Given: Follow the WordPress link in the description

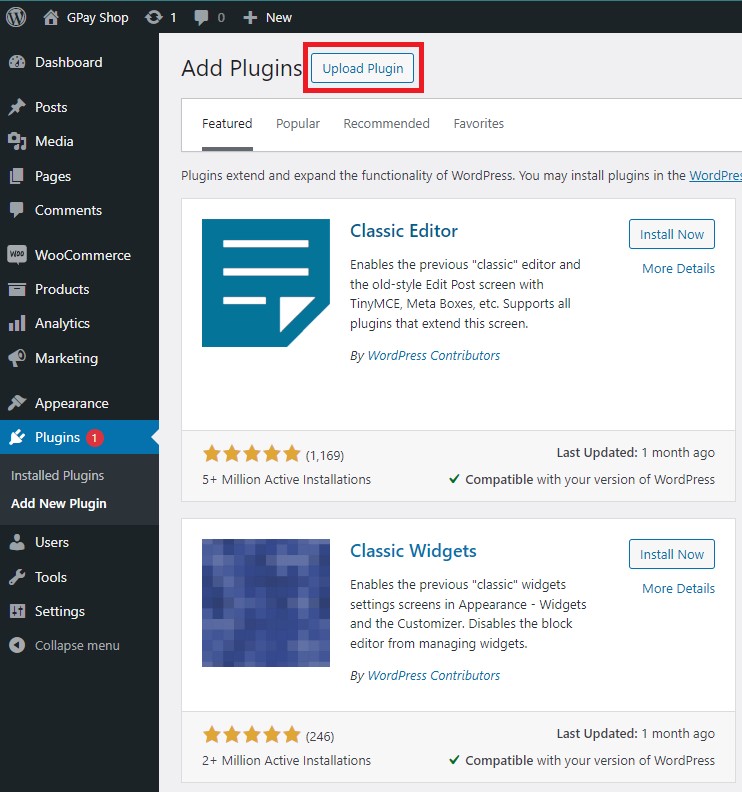Looking at the screenshot, I should coord(715,176).
